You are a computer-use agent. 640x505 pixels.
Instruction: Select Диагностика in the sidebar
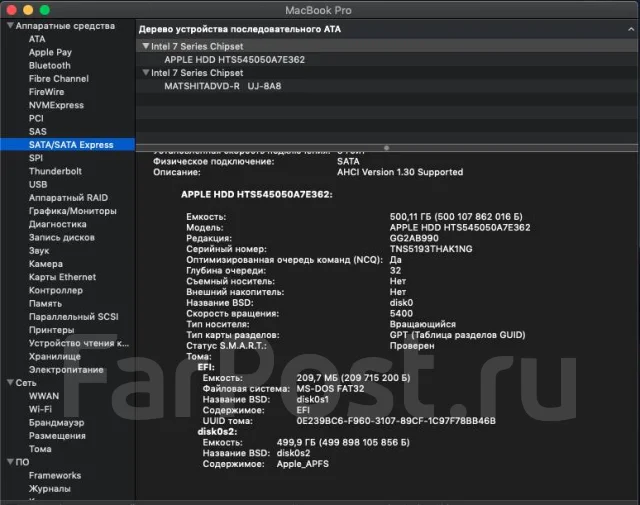point(58,224)
